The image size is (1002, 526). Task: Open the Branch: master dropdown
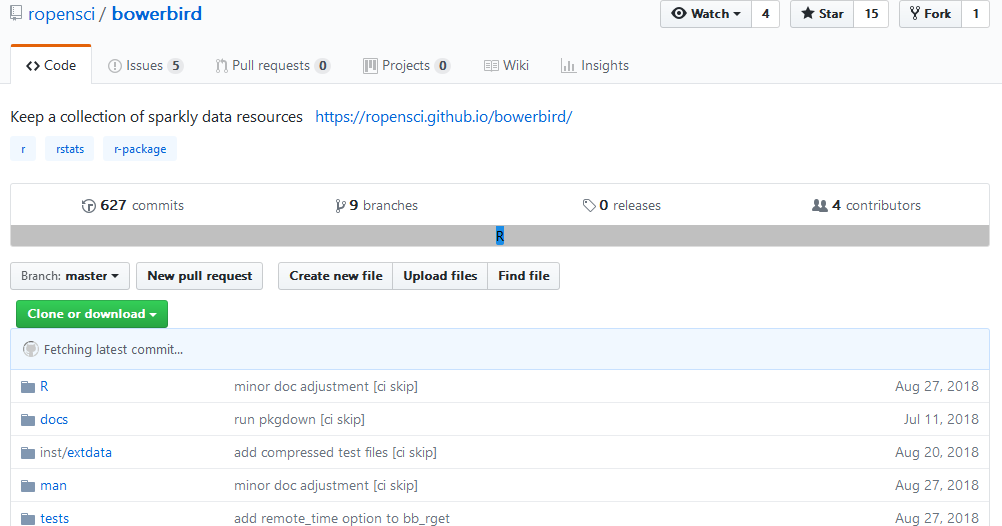click(x=70, y=276)
